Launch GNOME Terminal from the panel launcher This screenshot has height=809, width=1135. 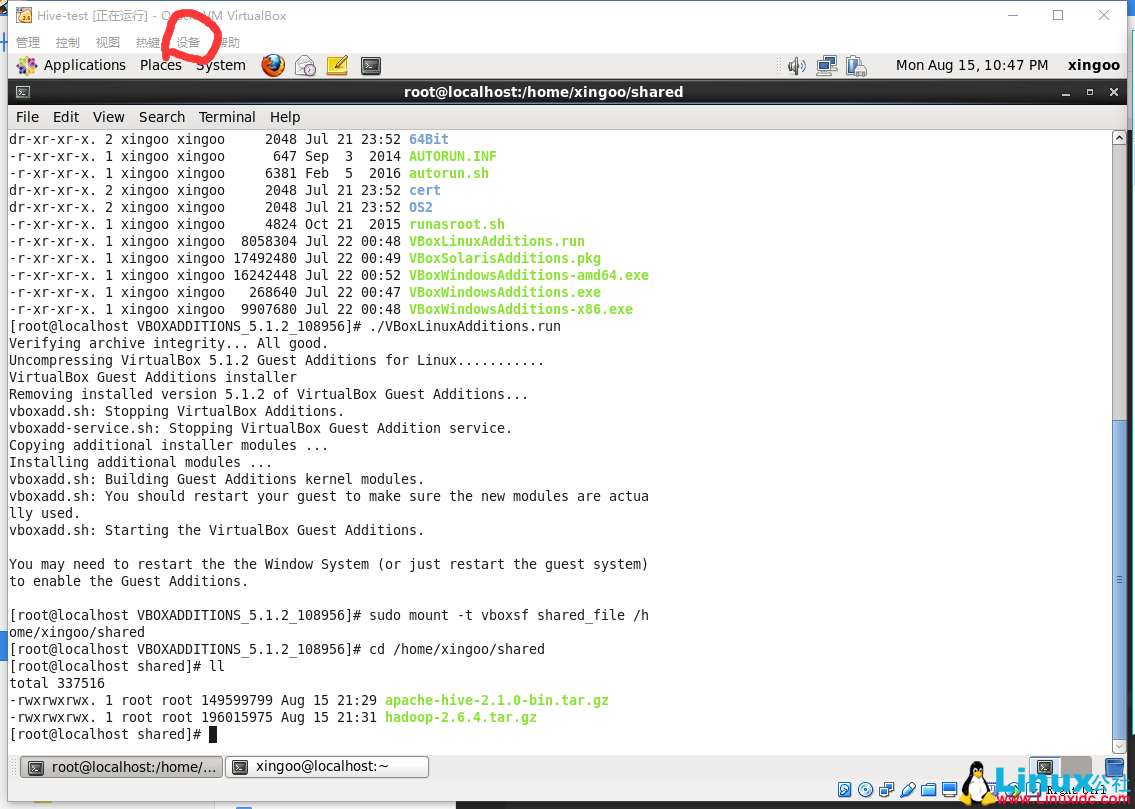point(371,65)
